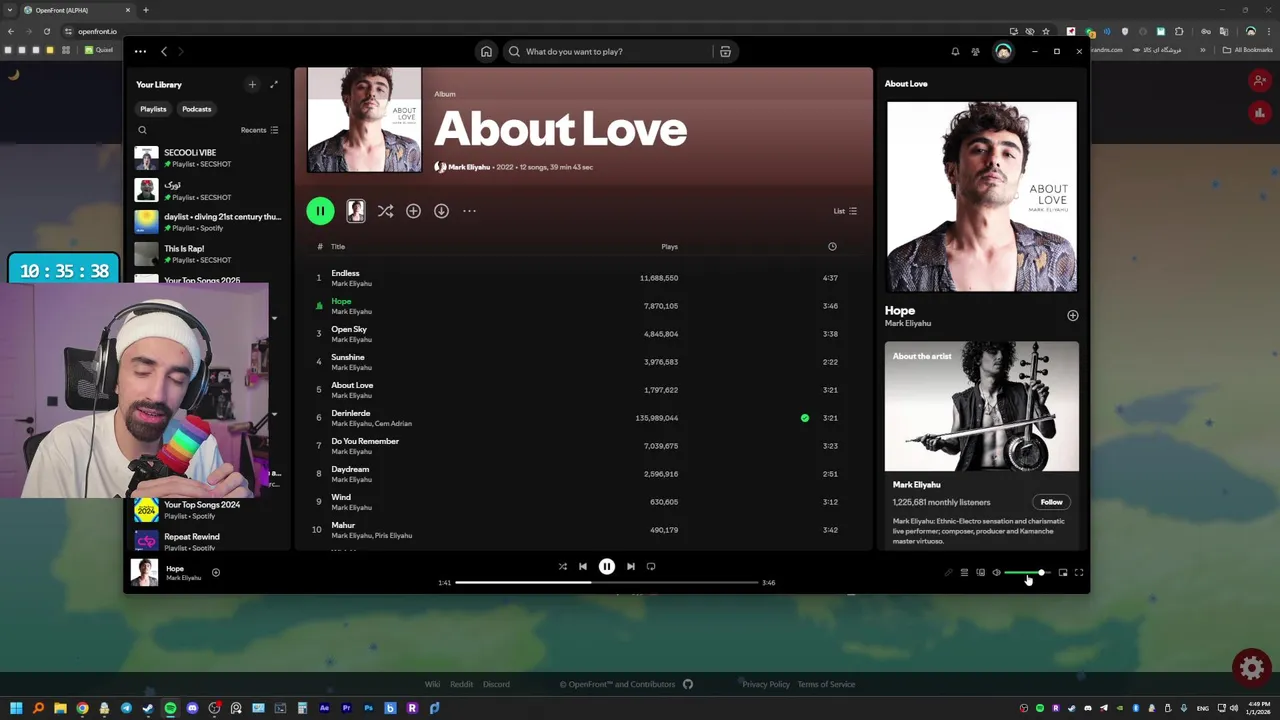Open SECOOLi VIBE playlist
Screen dimensions: 1280x720
tap(208, 158)
